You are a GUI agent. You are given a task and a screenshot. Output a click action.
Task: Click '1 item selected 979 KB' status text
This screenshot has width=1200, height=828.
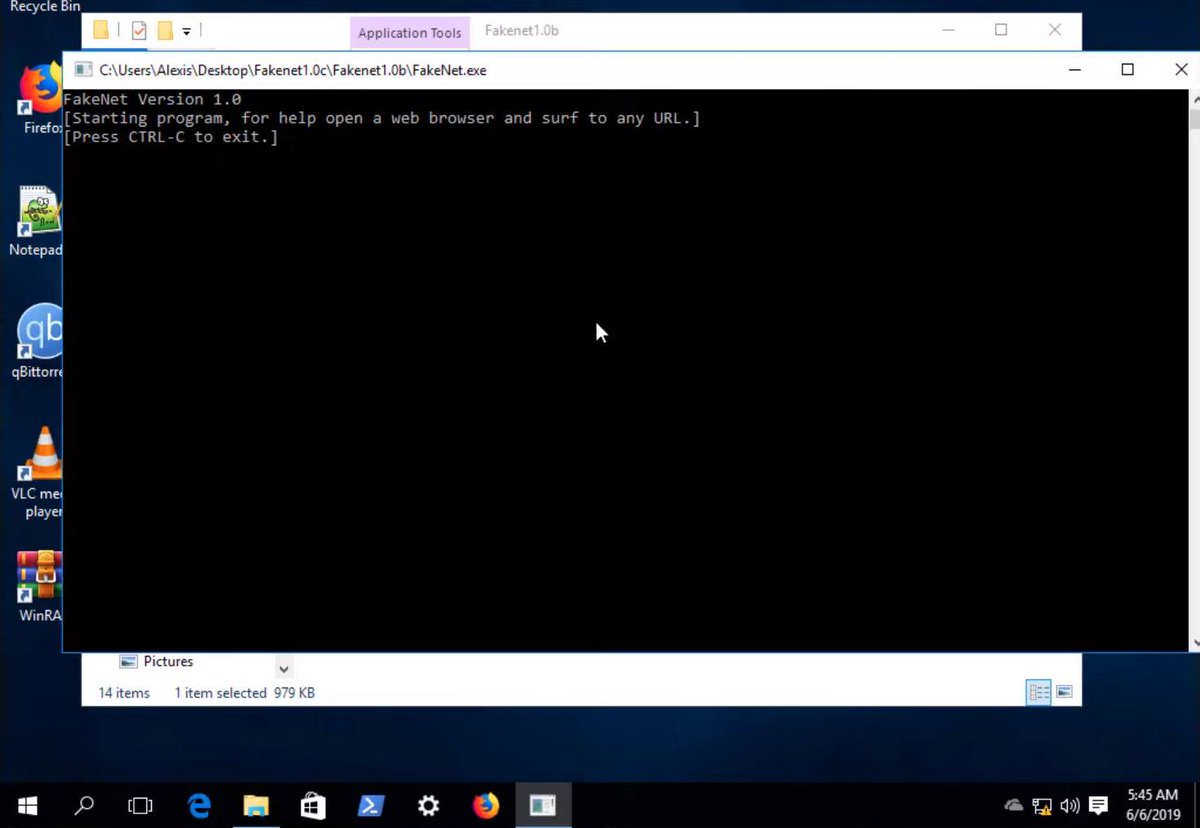coord(245,692)
